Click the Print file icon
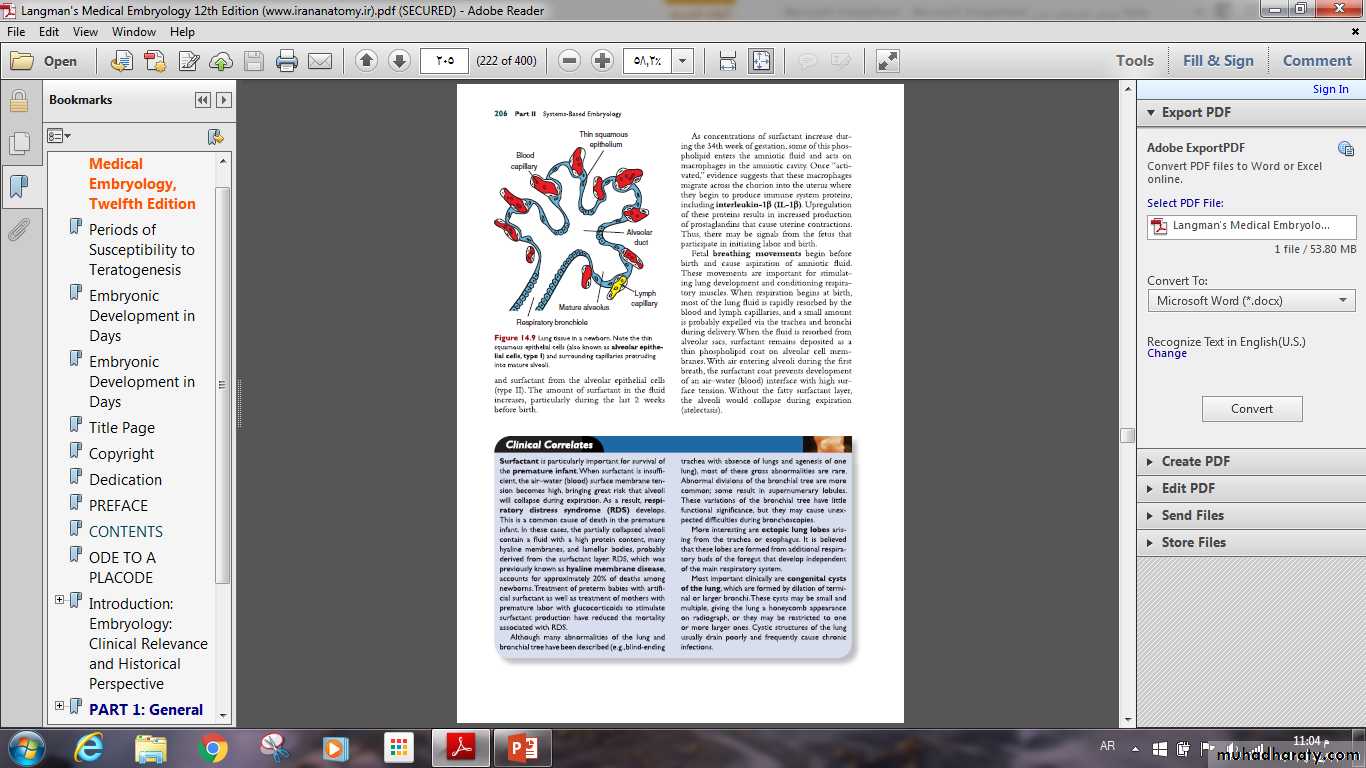1366x768 pixels. (287, 61)
